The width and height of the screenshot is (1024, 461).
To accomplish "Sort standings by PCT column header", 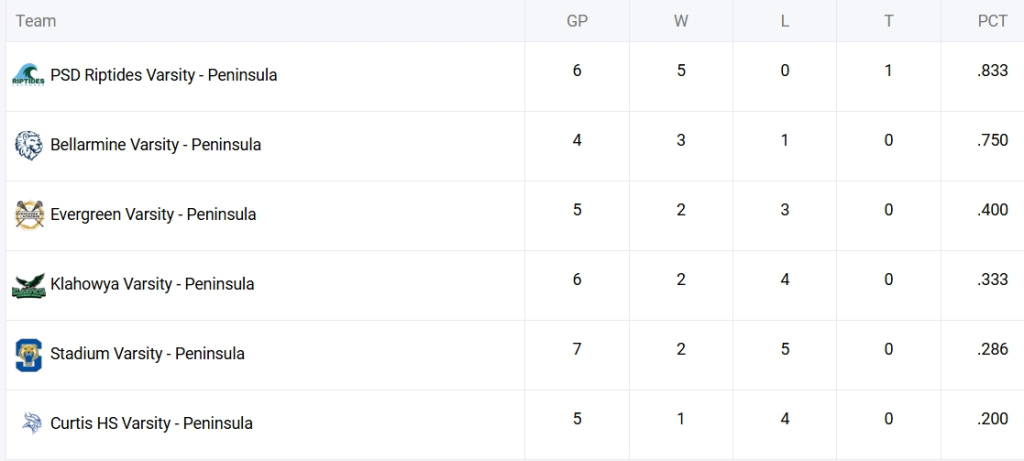I will point(992,21).
